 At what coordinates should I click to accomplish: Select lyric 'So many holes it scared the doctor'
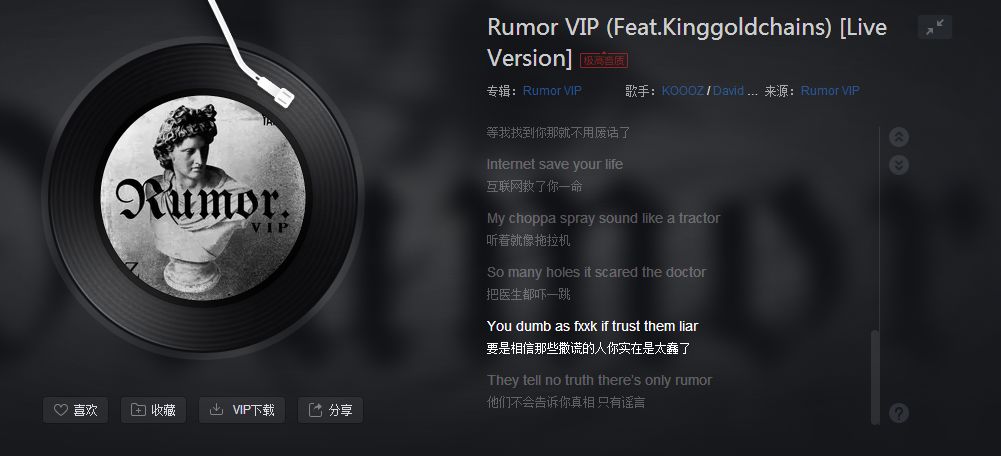point(596,272)
